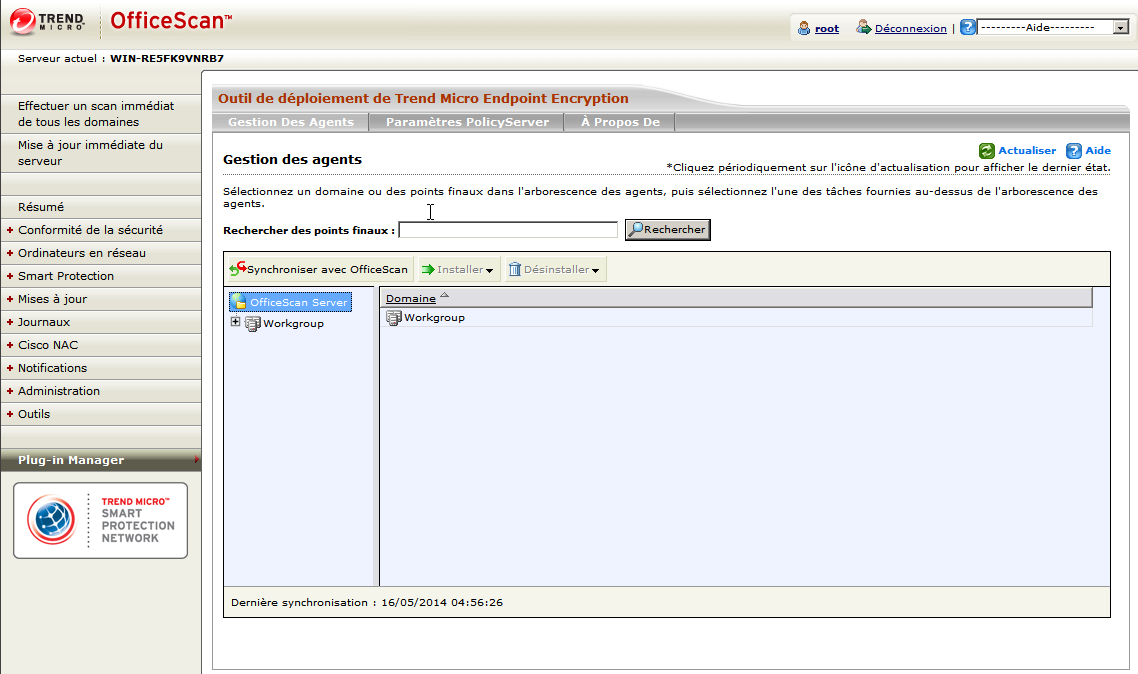Click the Smart Protection Network banner
Image resolution: width=1138 pixels, height=674 pixels.
tap(100, 520)
